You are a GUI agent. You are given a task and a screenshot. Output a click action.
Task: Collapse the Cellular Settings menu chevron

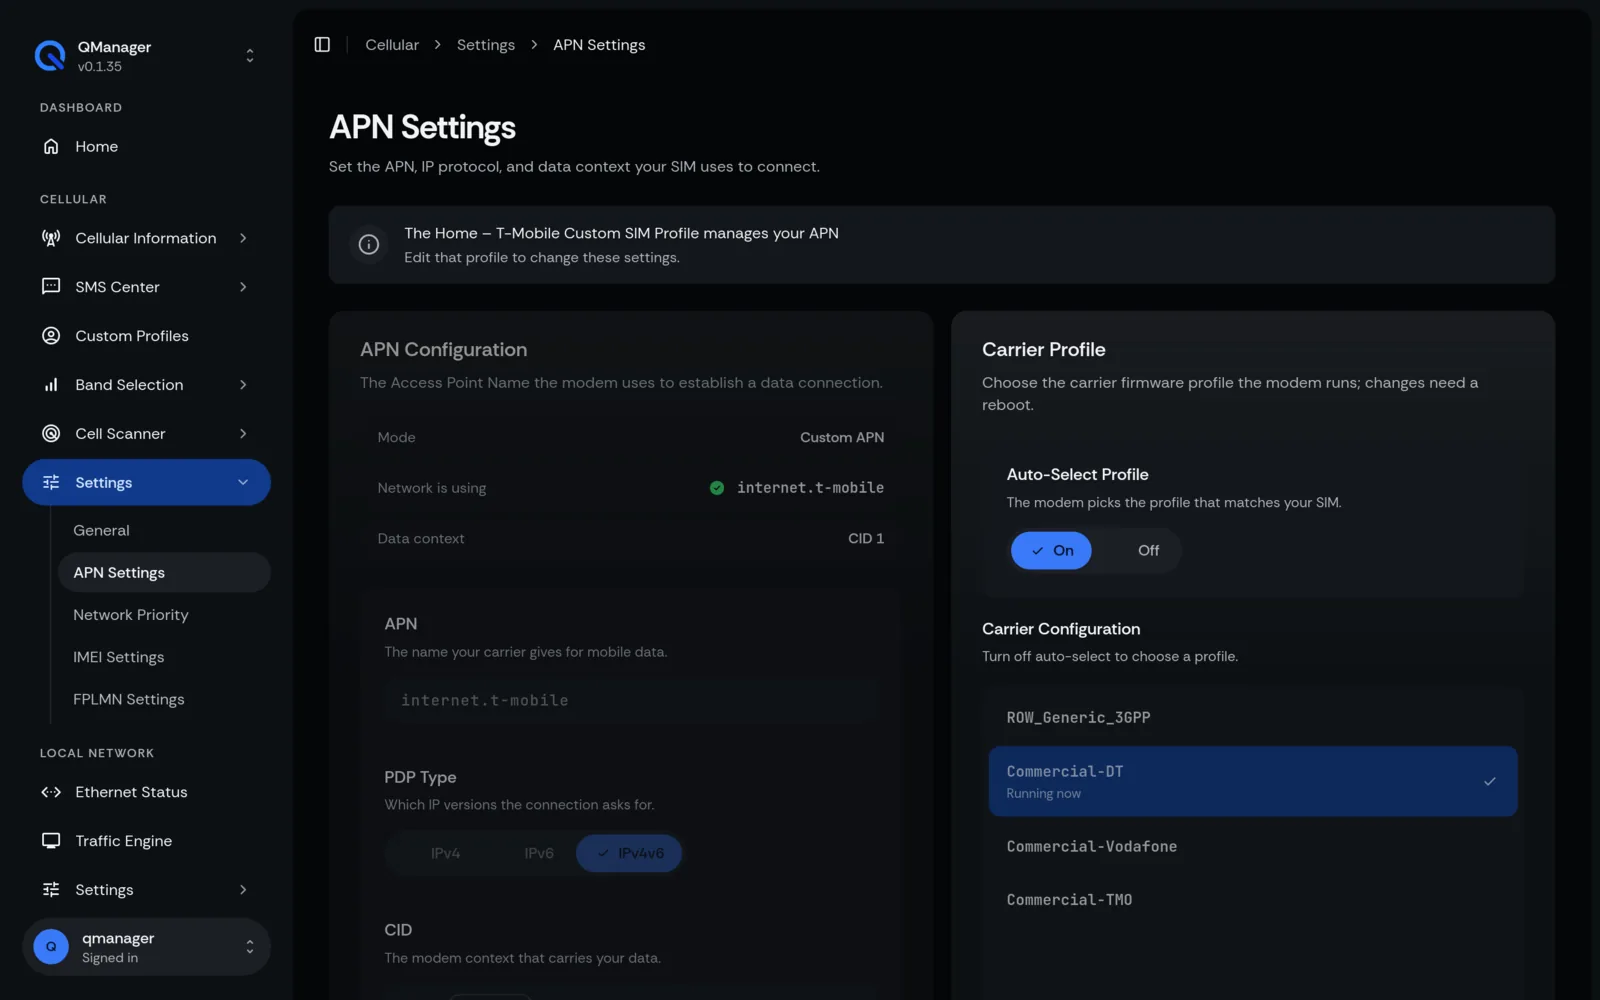(x=243, y=483)
